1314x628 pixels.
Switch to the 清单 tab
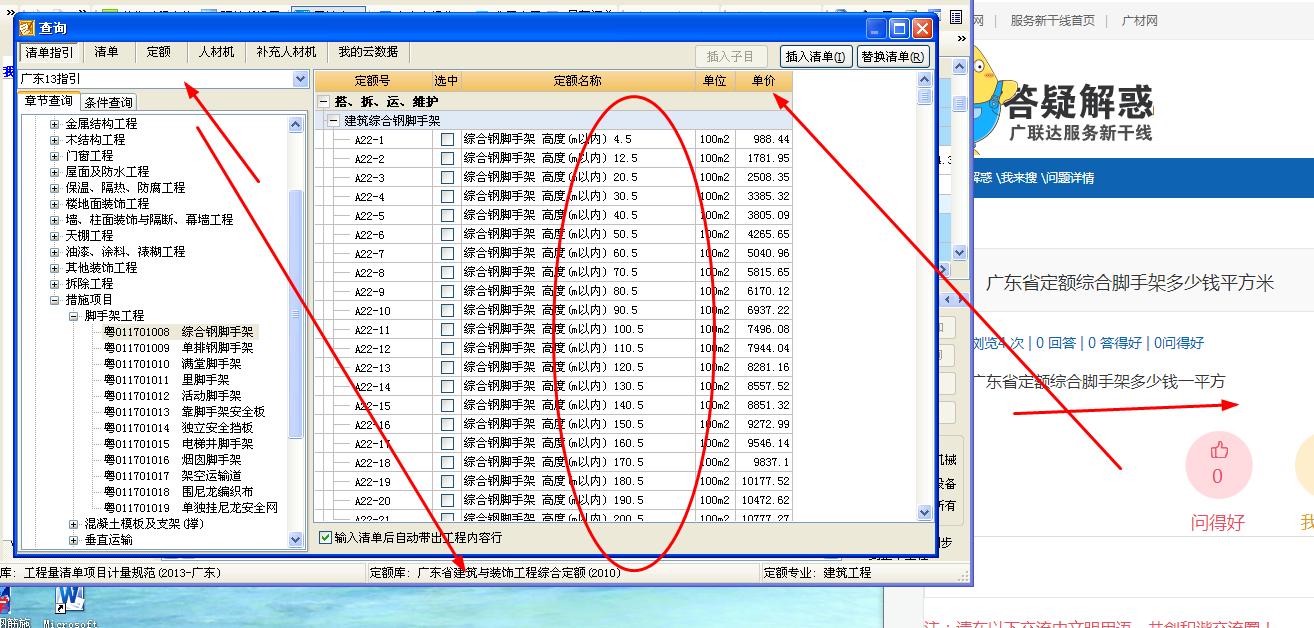107,52
